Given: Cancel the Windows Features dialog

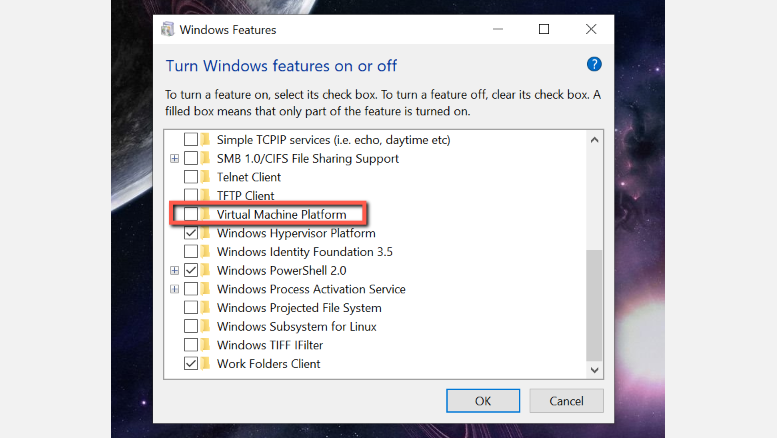Looking at the screenshot, I should [566, 401].
